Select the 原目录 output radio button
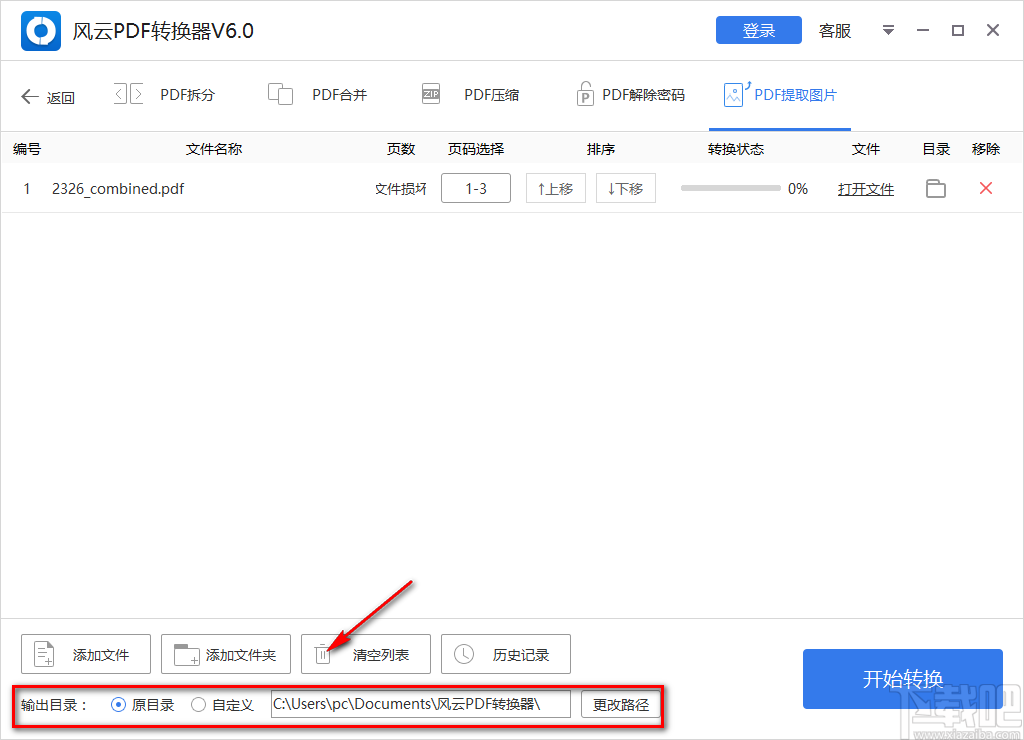The width and height of the screenshot is (1024, 740). pyautogui.click(x=118, y=704)
